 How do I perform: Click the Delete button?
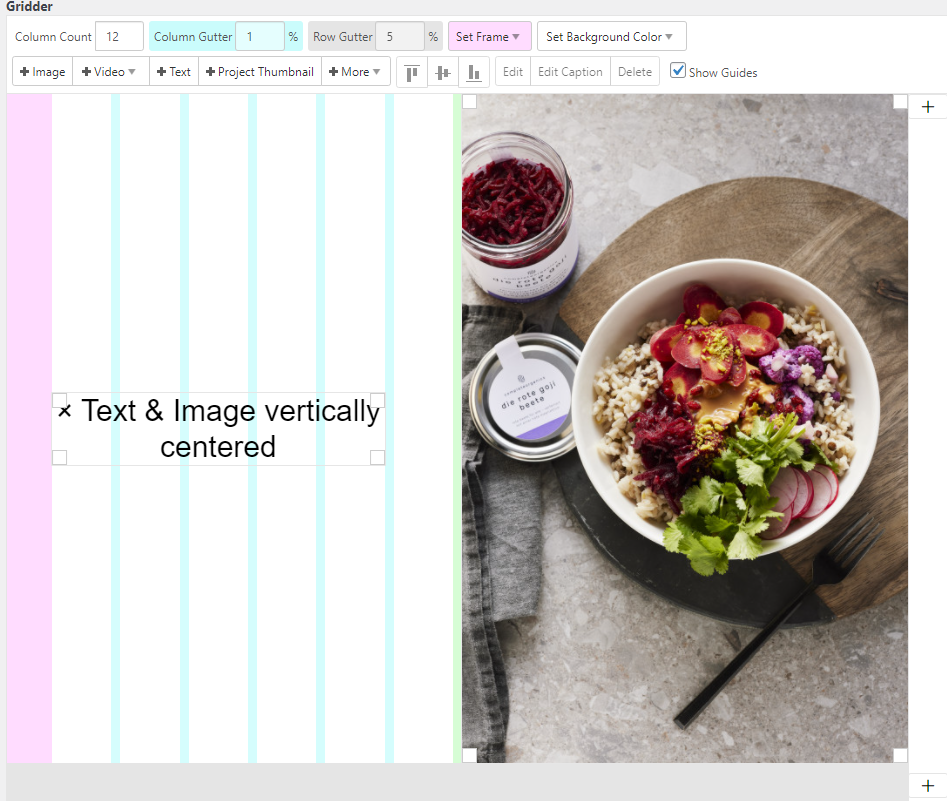[634, 72]
